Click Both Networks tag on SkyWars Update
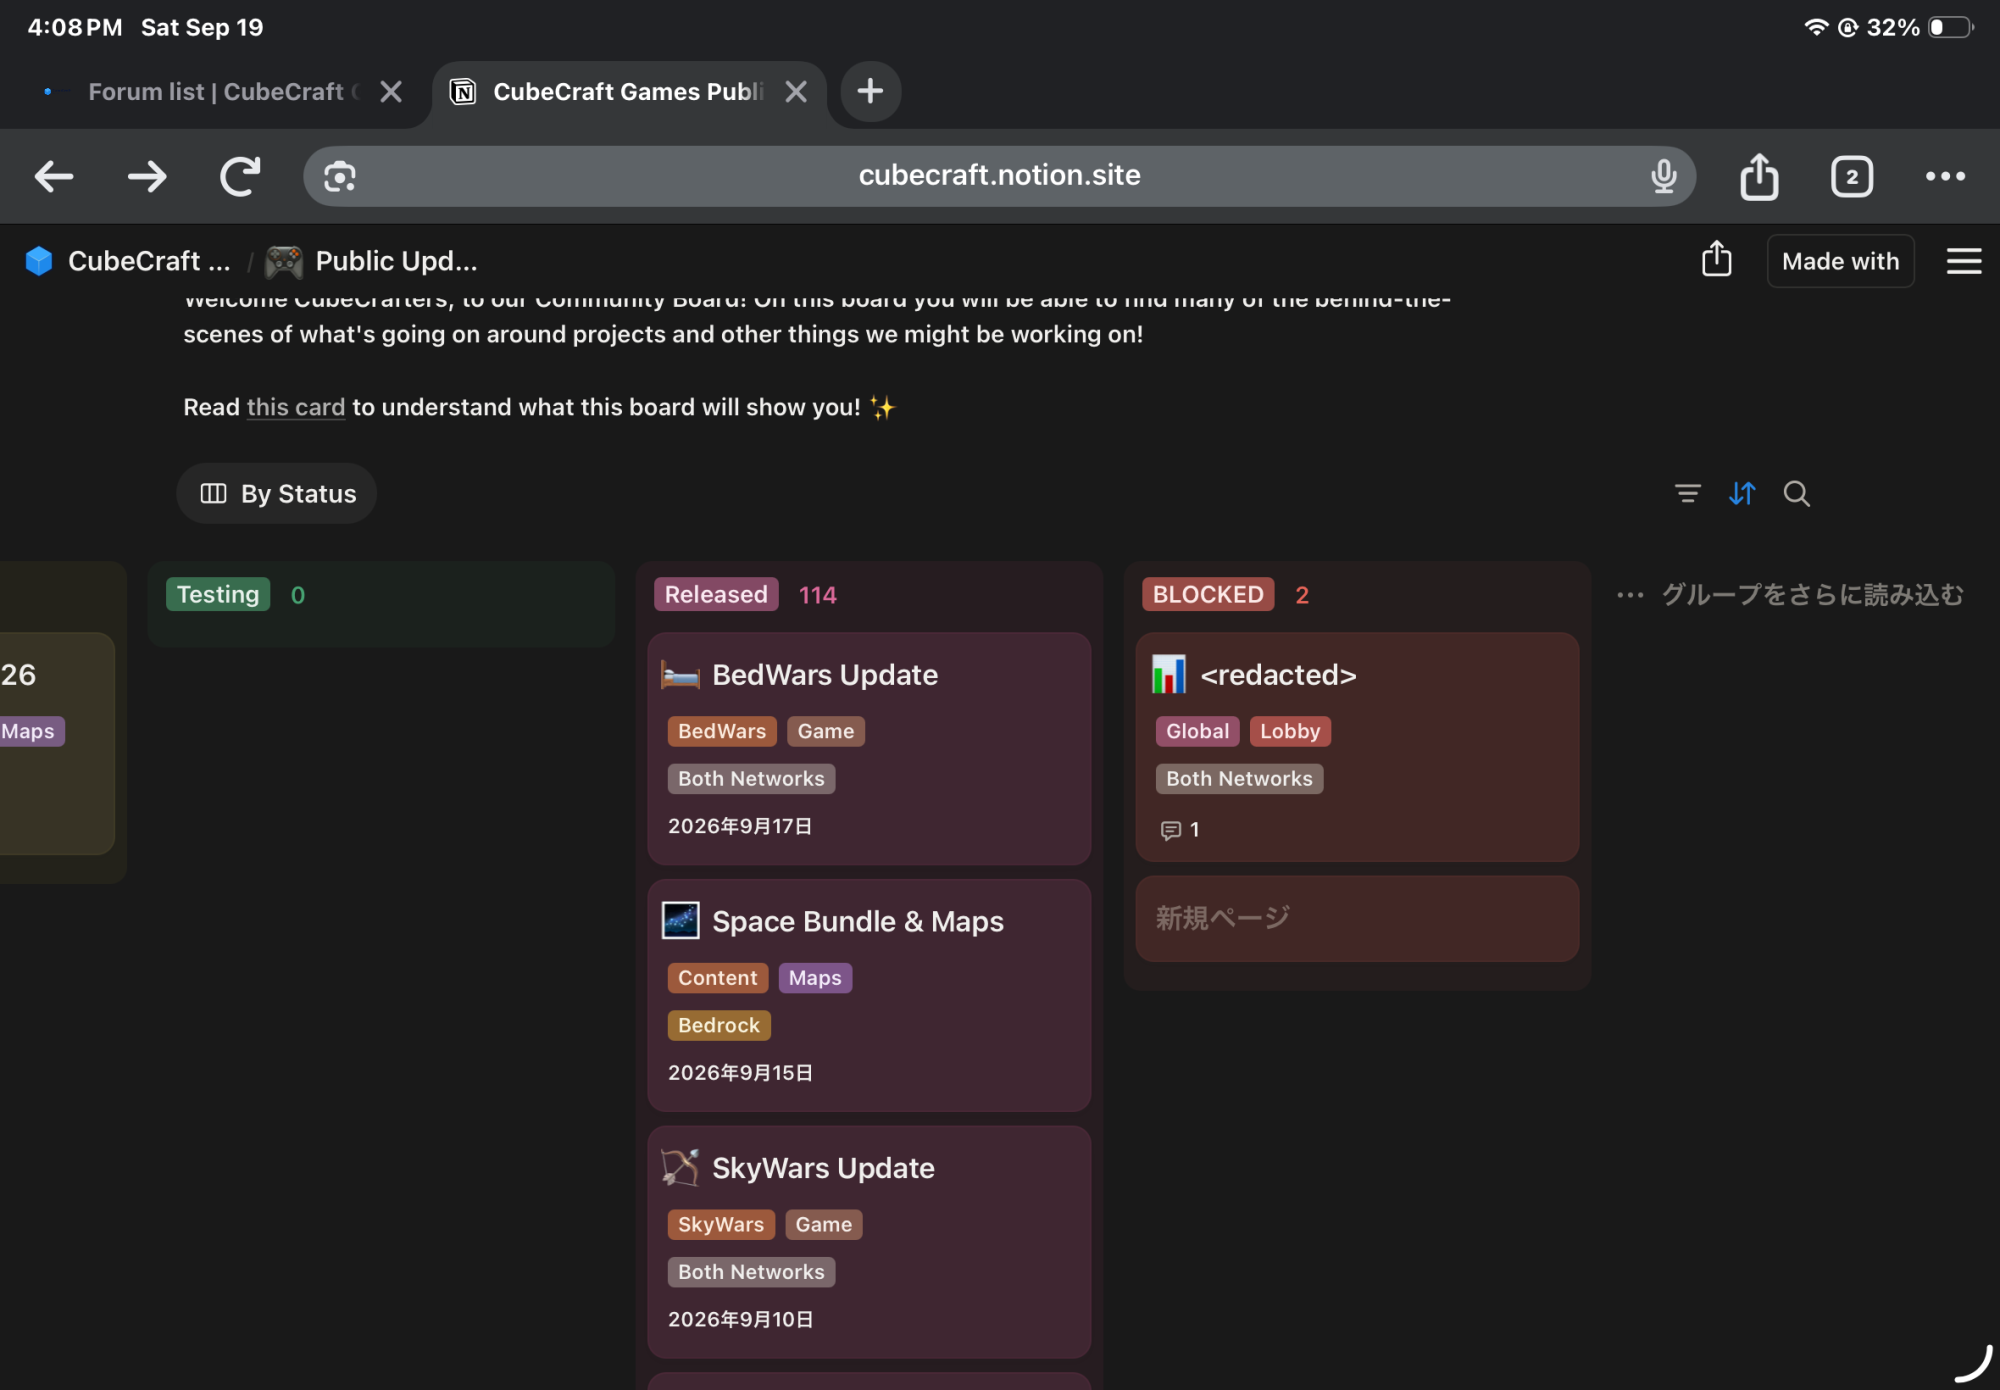The width and height of the screenshot is (2000, 1390). (x=751, y=1272)
